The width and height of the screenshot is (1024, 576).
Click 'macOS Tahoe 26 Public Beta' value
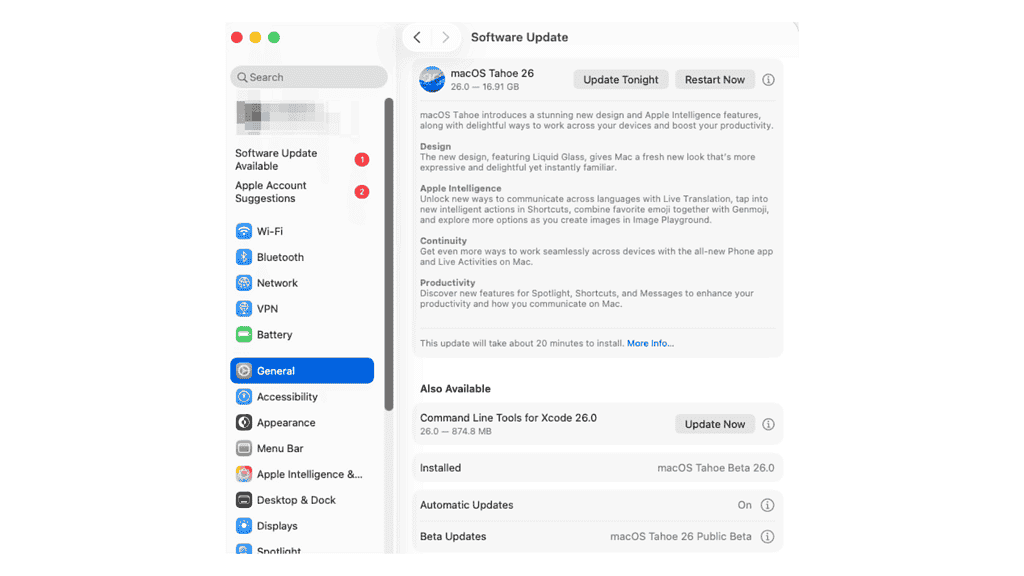pyautogui.click(x=680, y=537)
